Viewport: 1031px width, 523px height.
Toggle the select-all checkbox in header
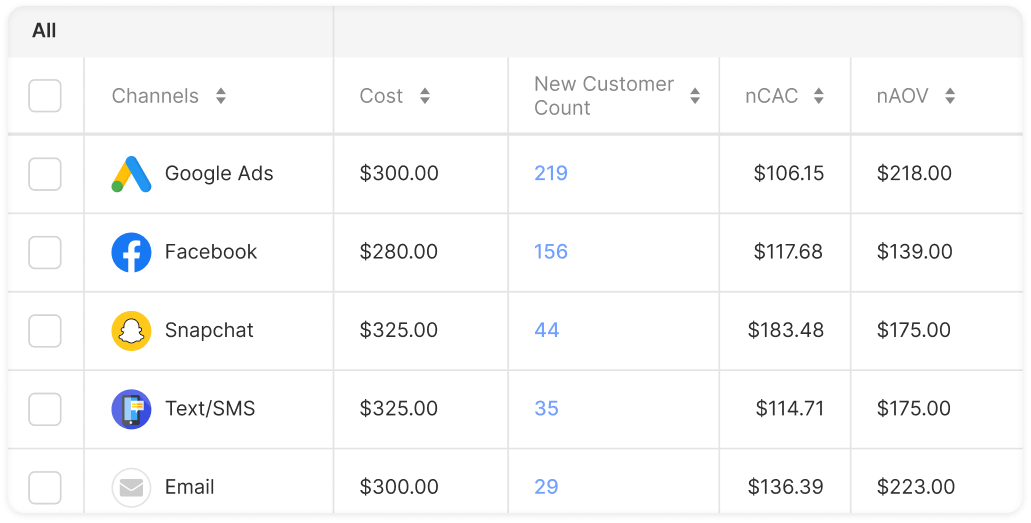pyautogui.click(x=45, y=96)
